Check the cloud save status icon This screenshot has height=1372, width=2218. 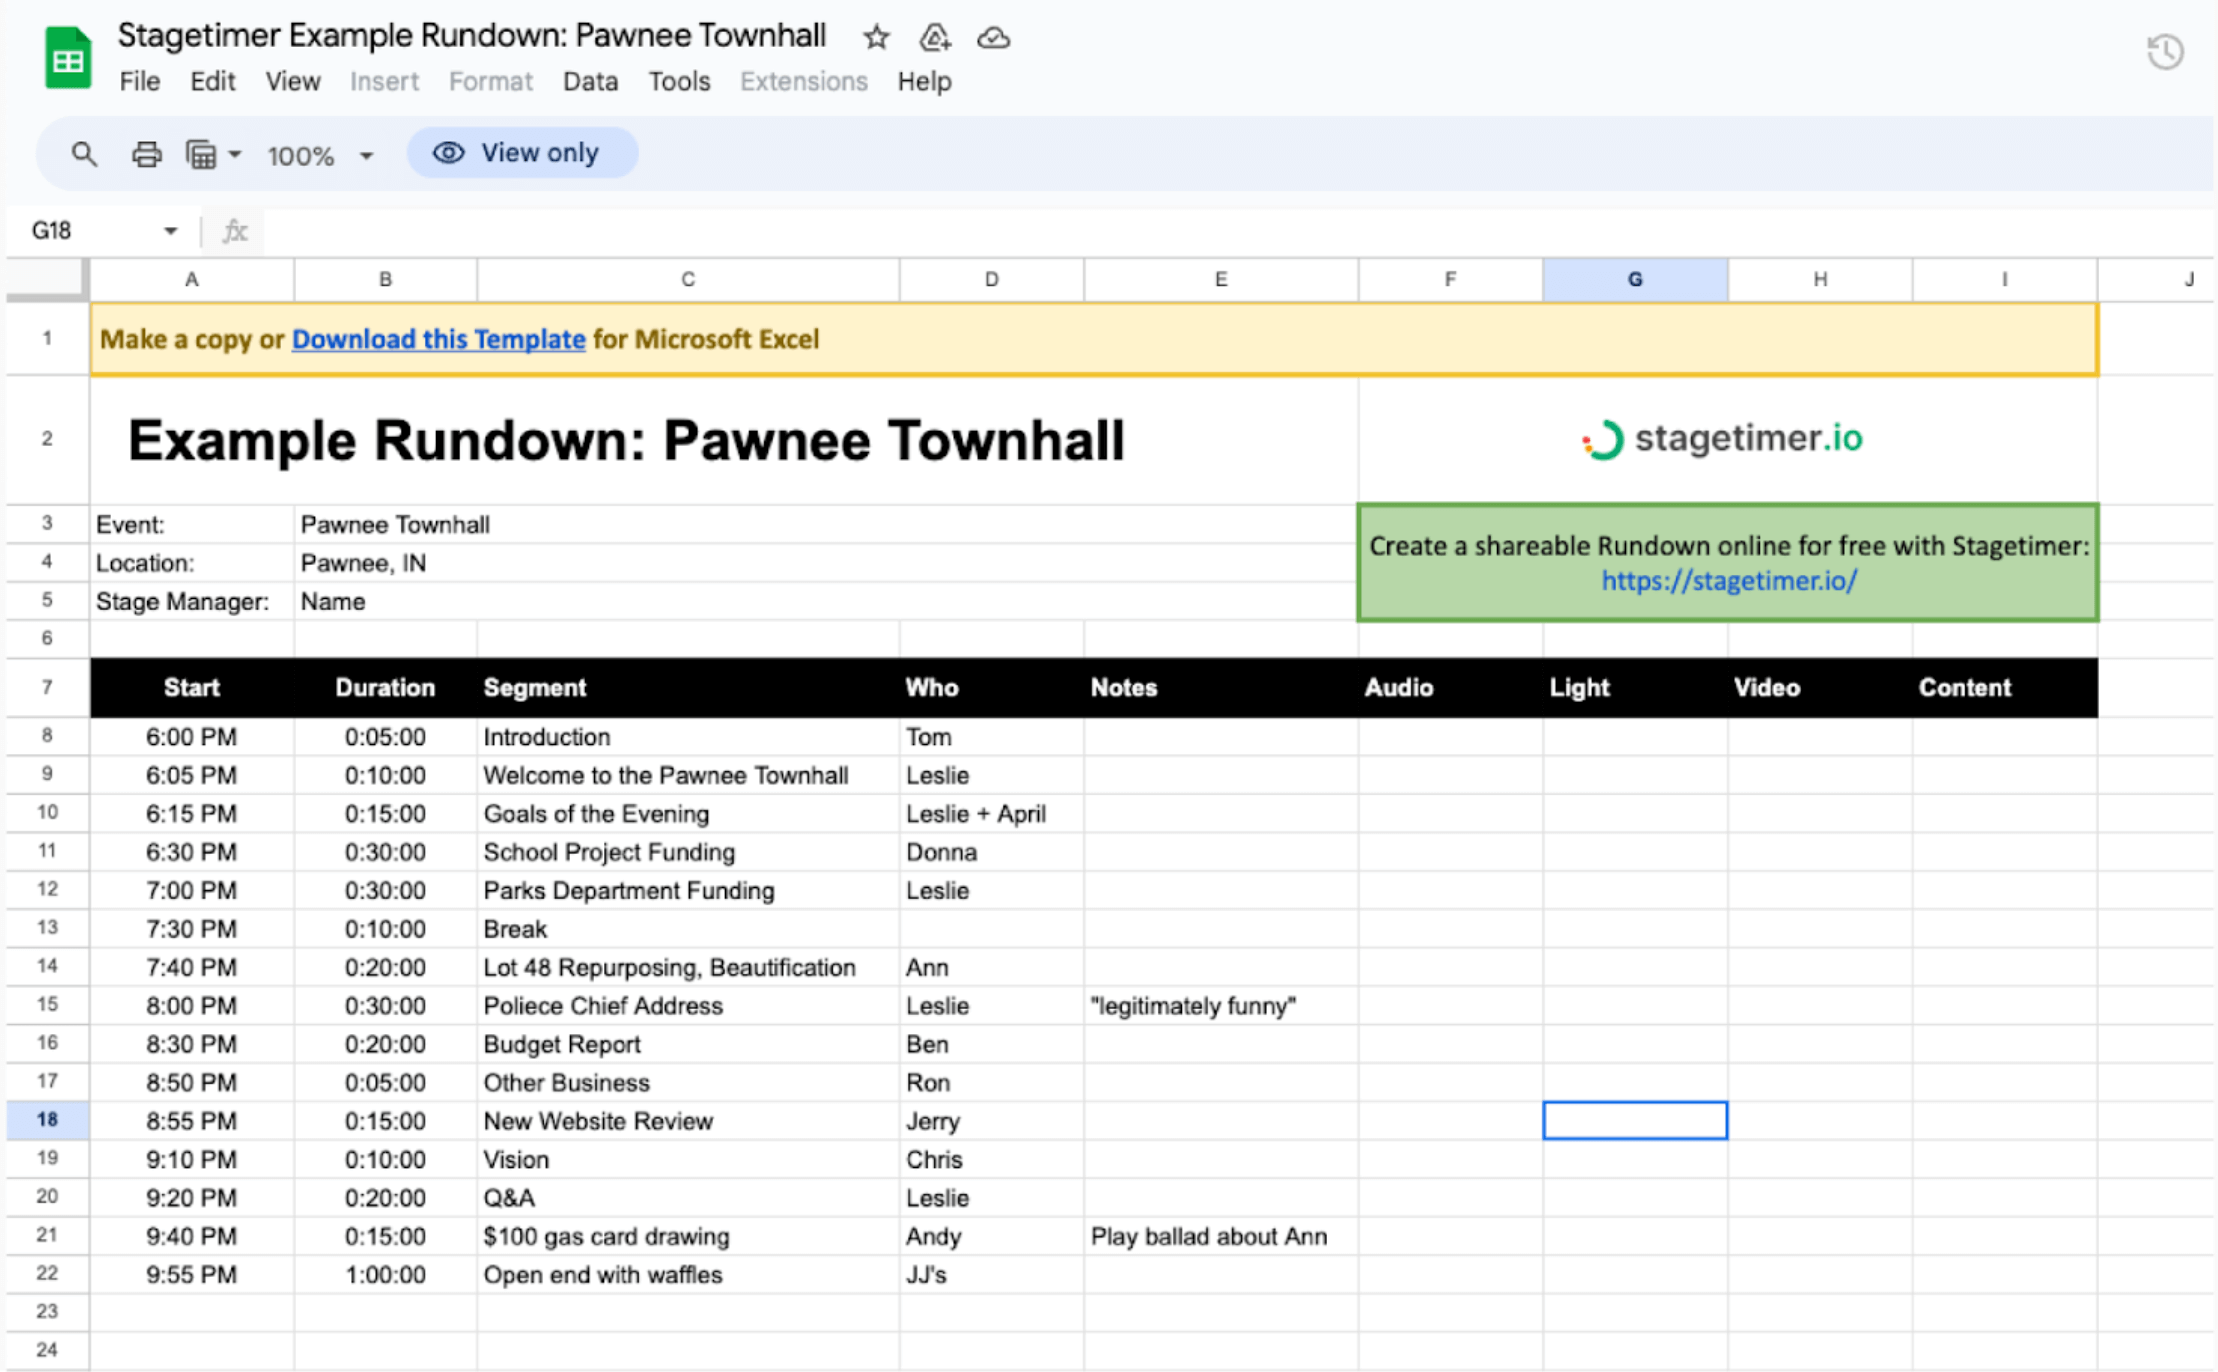tap(993, 38)
